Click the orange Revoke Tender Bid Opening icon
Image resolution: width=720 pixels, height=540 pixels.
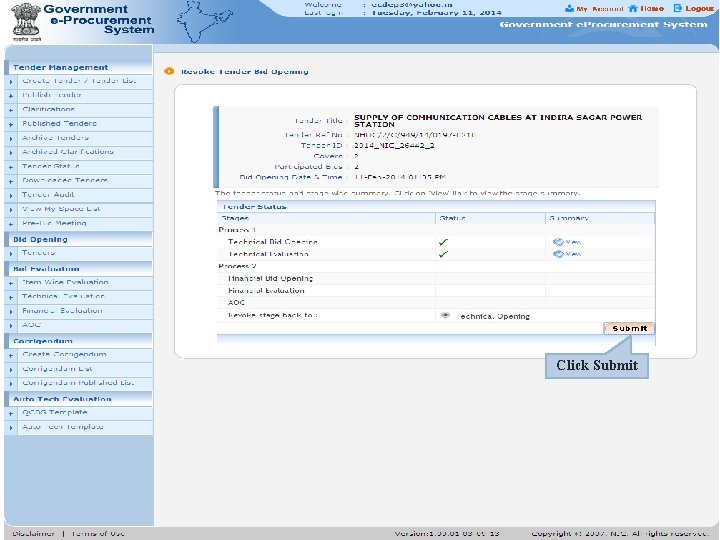[169, 71]
